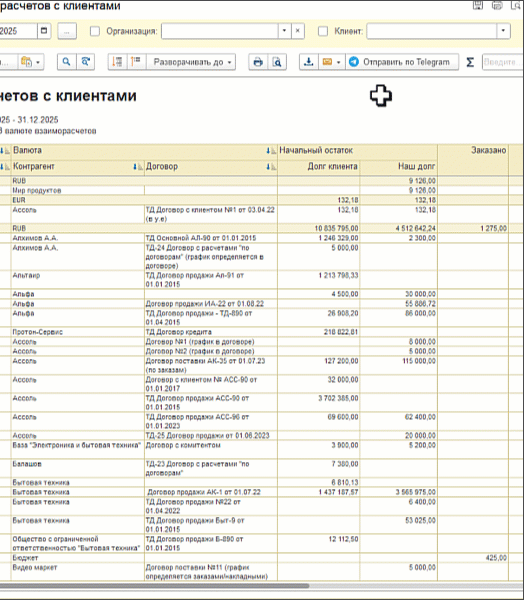The image size is (524, 600).
Task: Click inside the Клиент input field
Action: click(x=432, y=31)
